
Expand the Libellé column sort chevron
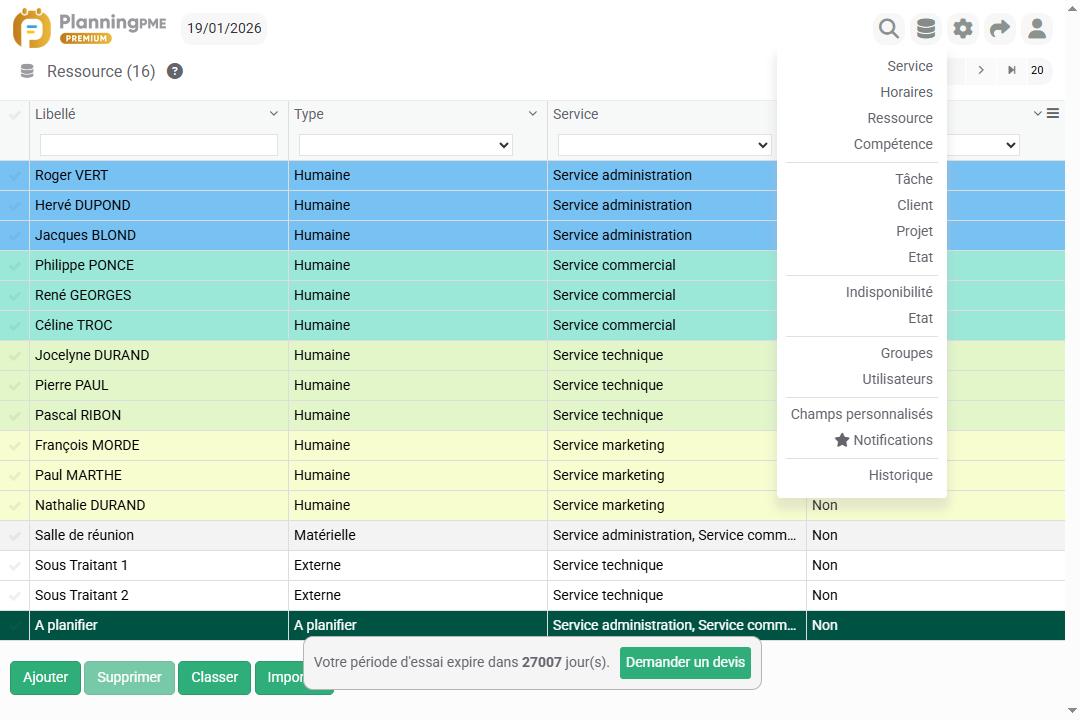click(x=274, y=114)
